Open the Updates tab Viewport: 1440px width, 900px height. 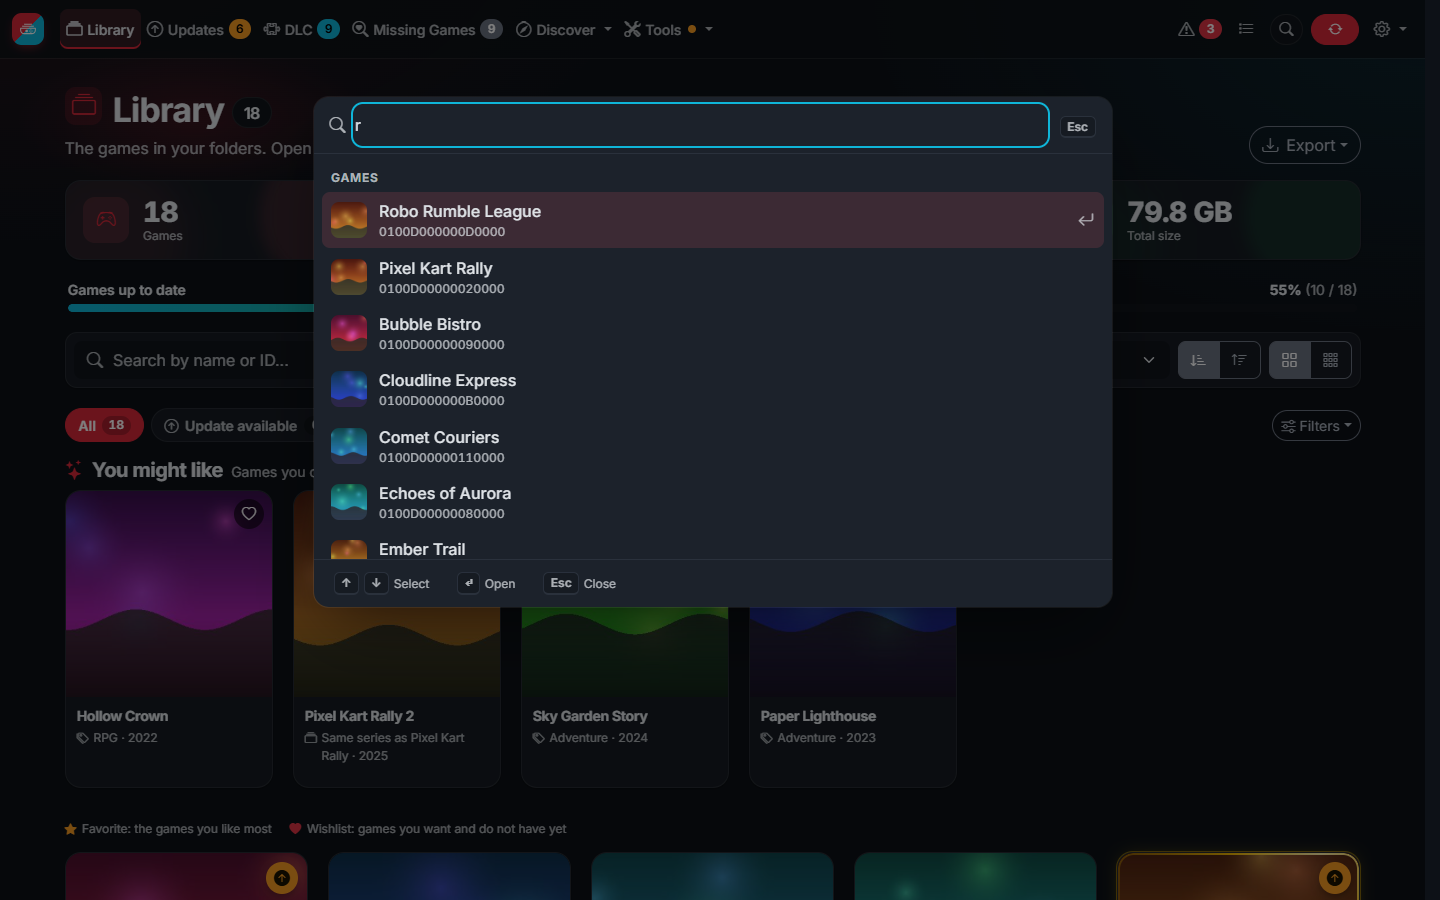tap(198, 30)
